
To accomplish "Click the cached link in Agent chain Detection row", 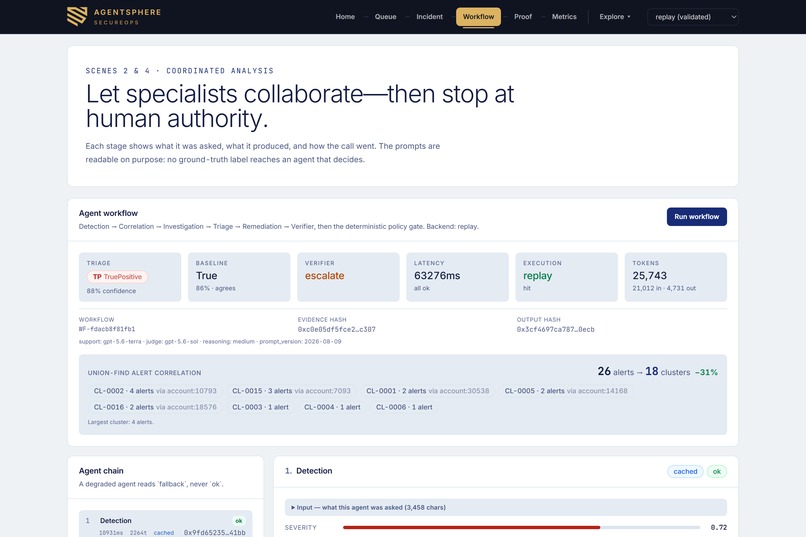I will click(x=163, y=533).
